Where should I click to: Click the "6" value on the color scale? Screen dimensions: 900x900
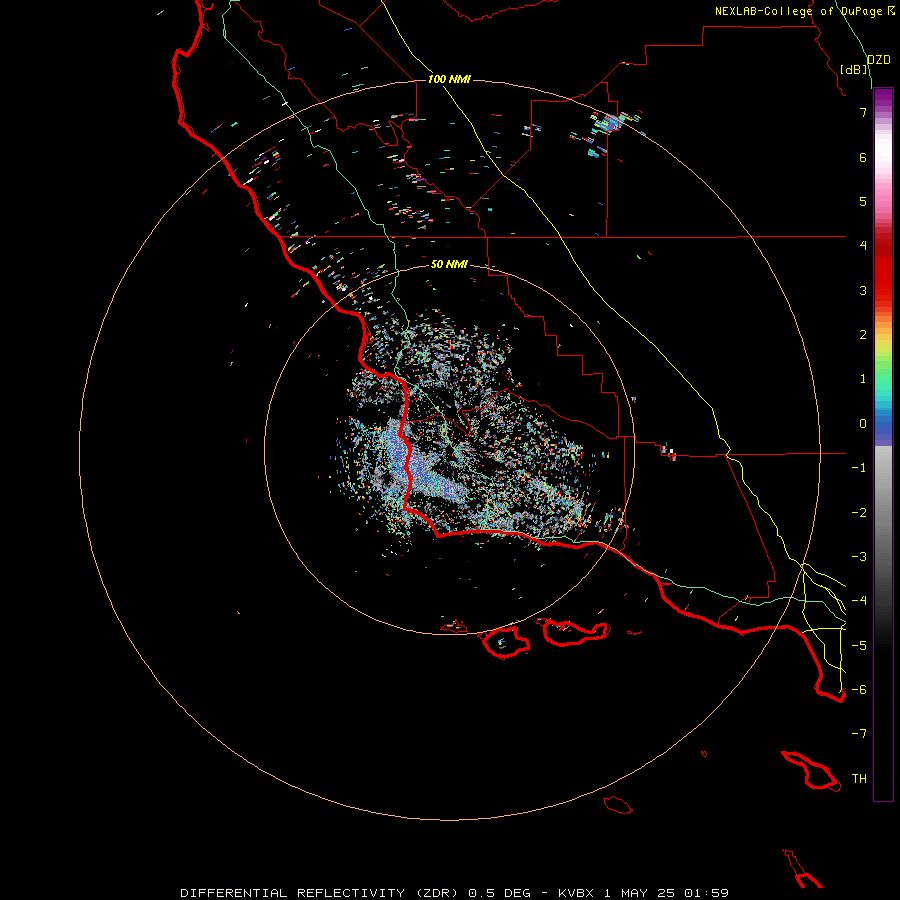pos(863,157)
